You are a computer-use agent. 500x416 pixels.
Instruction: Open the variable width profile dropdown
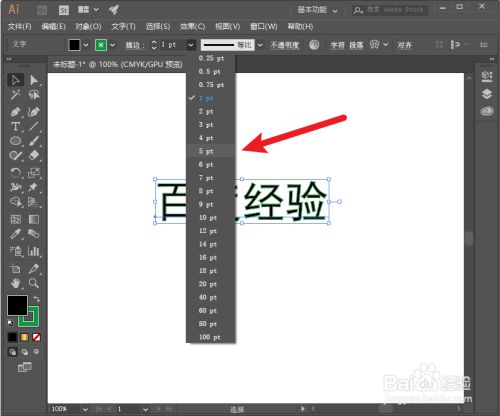[x=260, y=45]
